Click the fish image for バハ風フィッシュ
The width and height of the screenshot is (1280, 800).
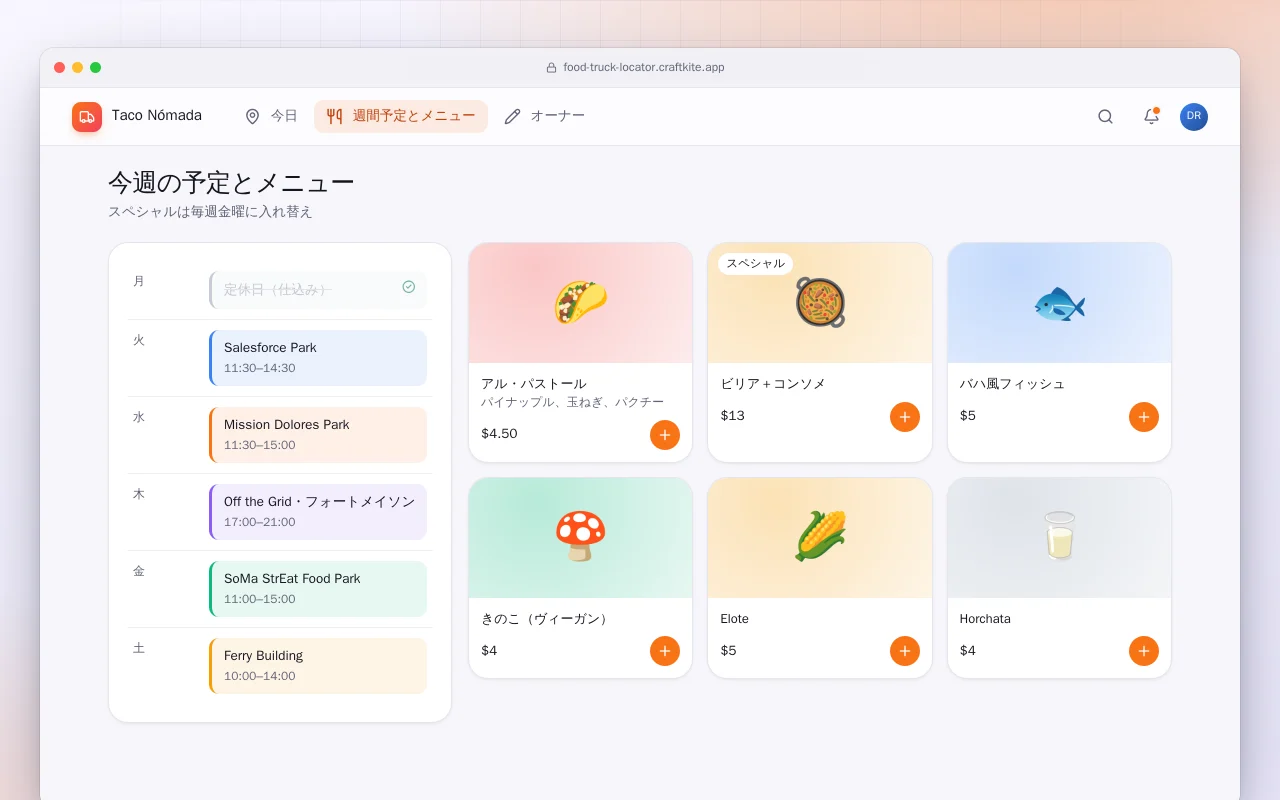1059,302
